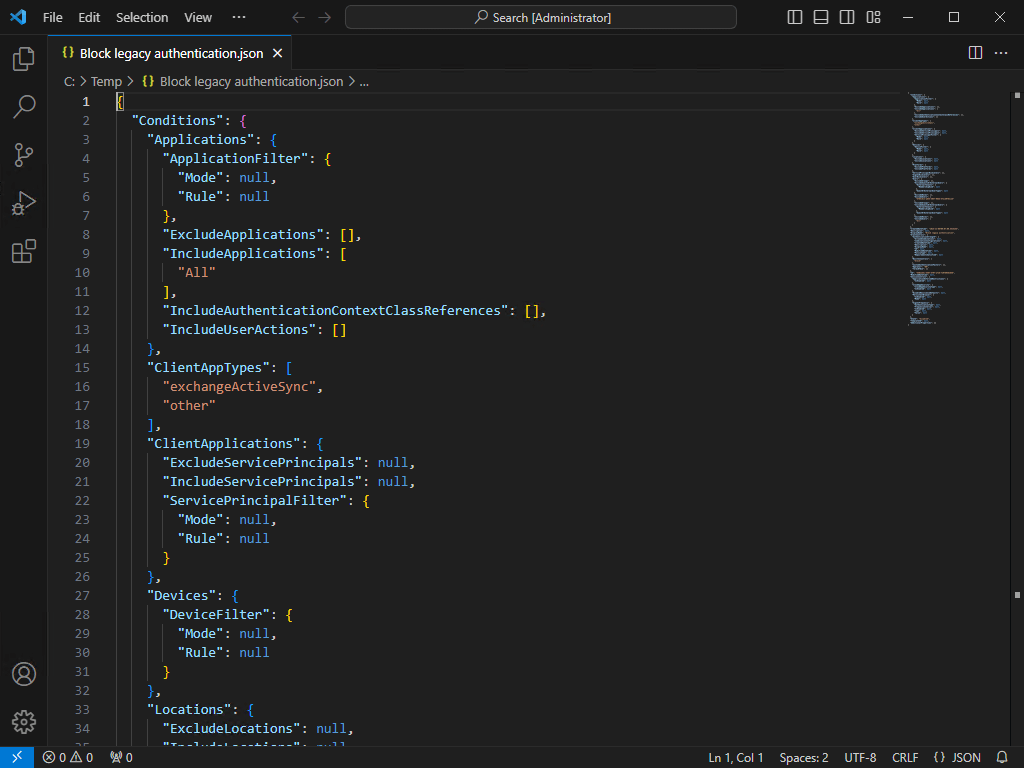Open editor More Actions ellipsis menu

(x=1001, y=53)
